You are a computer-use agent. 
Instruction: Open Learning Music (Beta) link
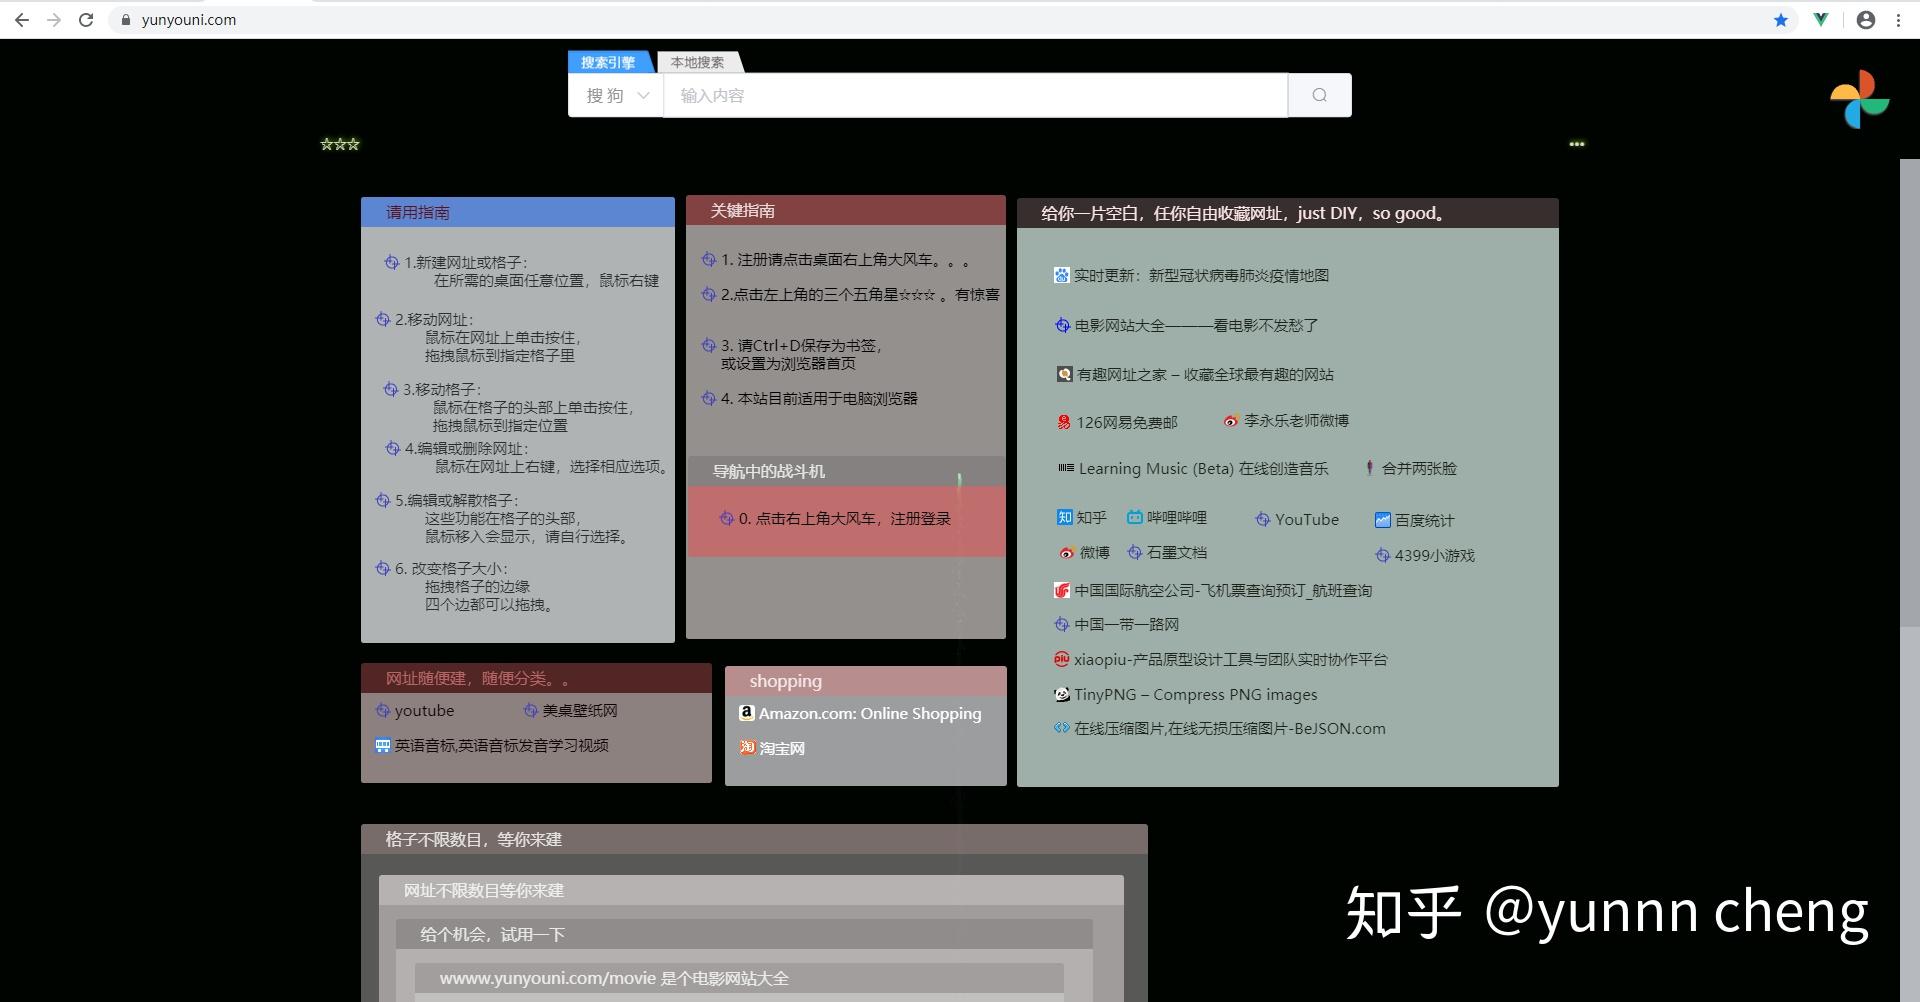1193,468
